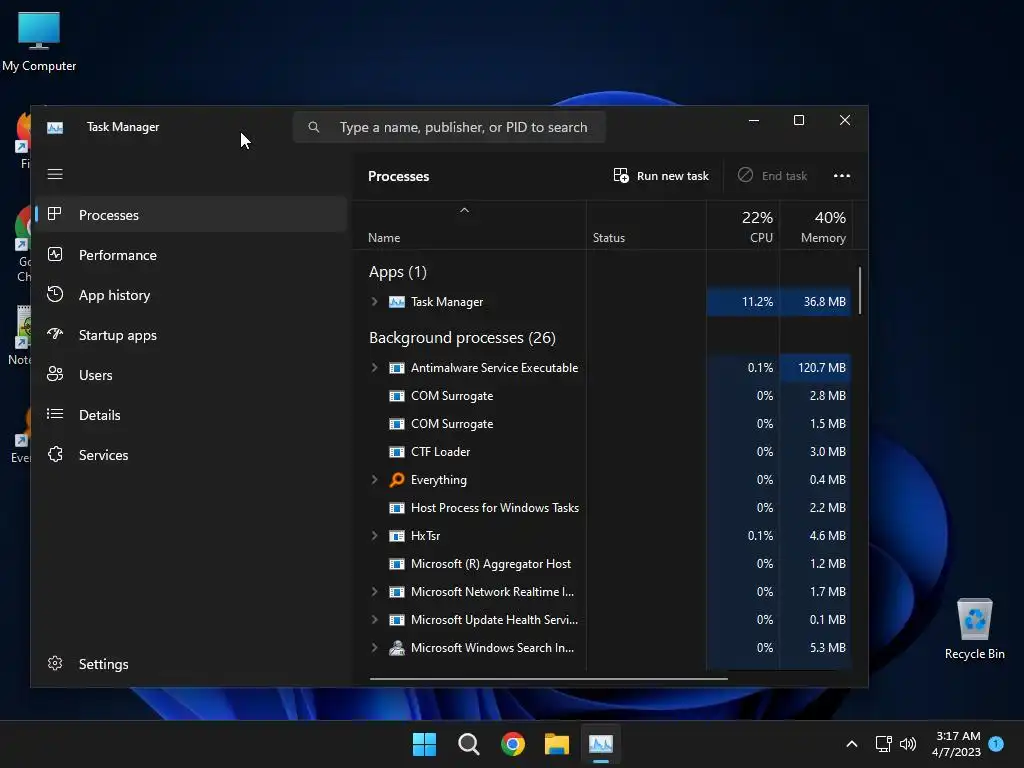Open File Explorer from the taskbar
Image resolution: width=1024 pixels, height=768 pixels.
(x=557, y=744)
